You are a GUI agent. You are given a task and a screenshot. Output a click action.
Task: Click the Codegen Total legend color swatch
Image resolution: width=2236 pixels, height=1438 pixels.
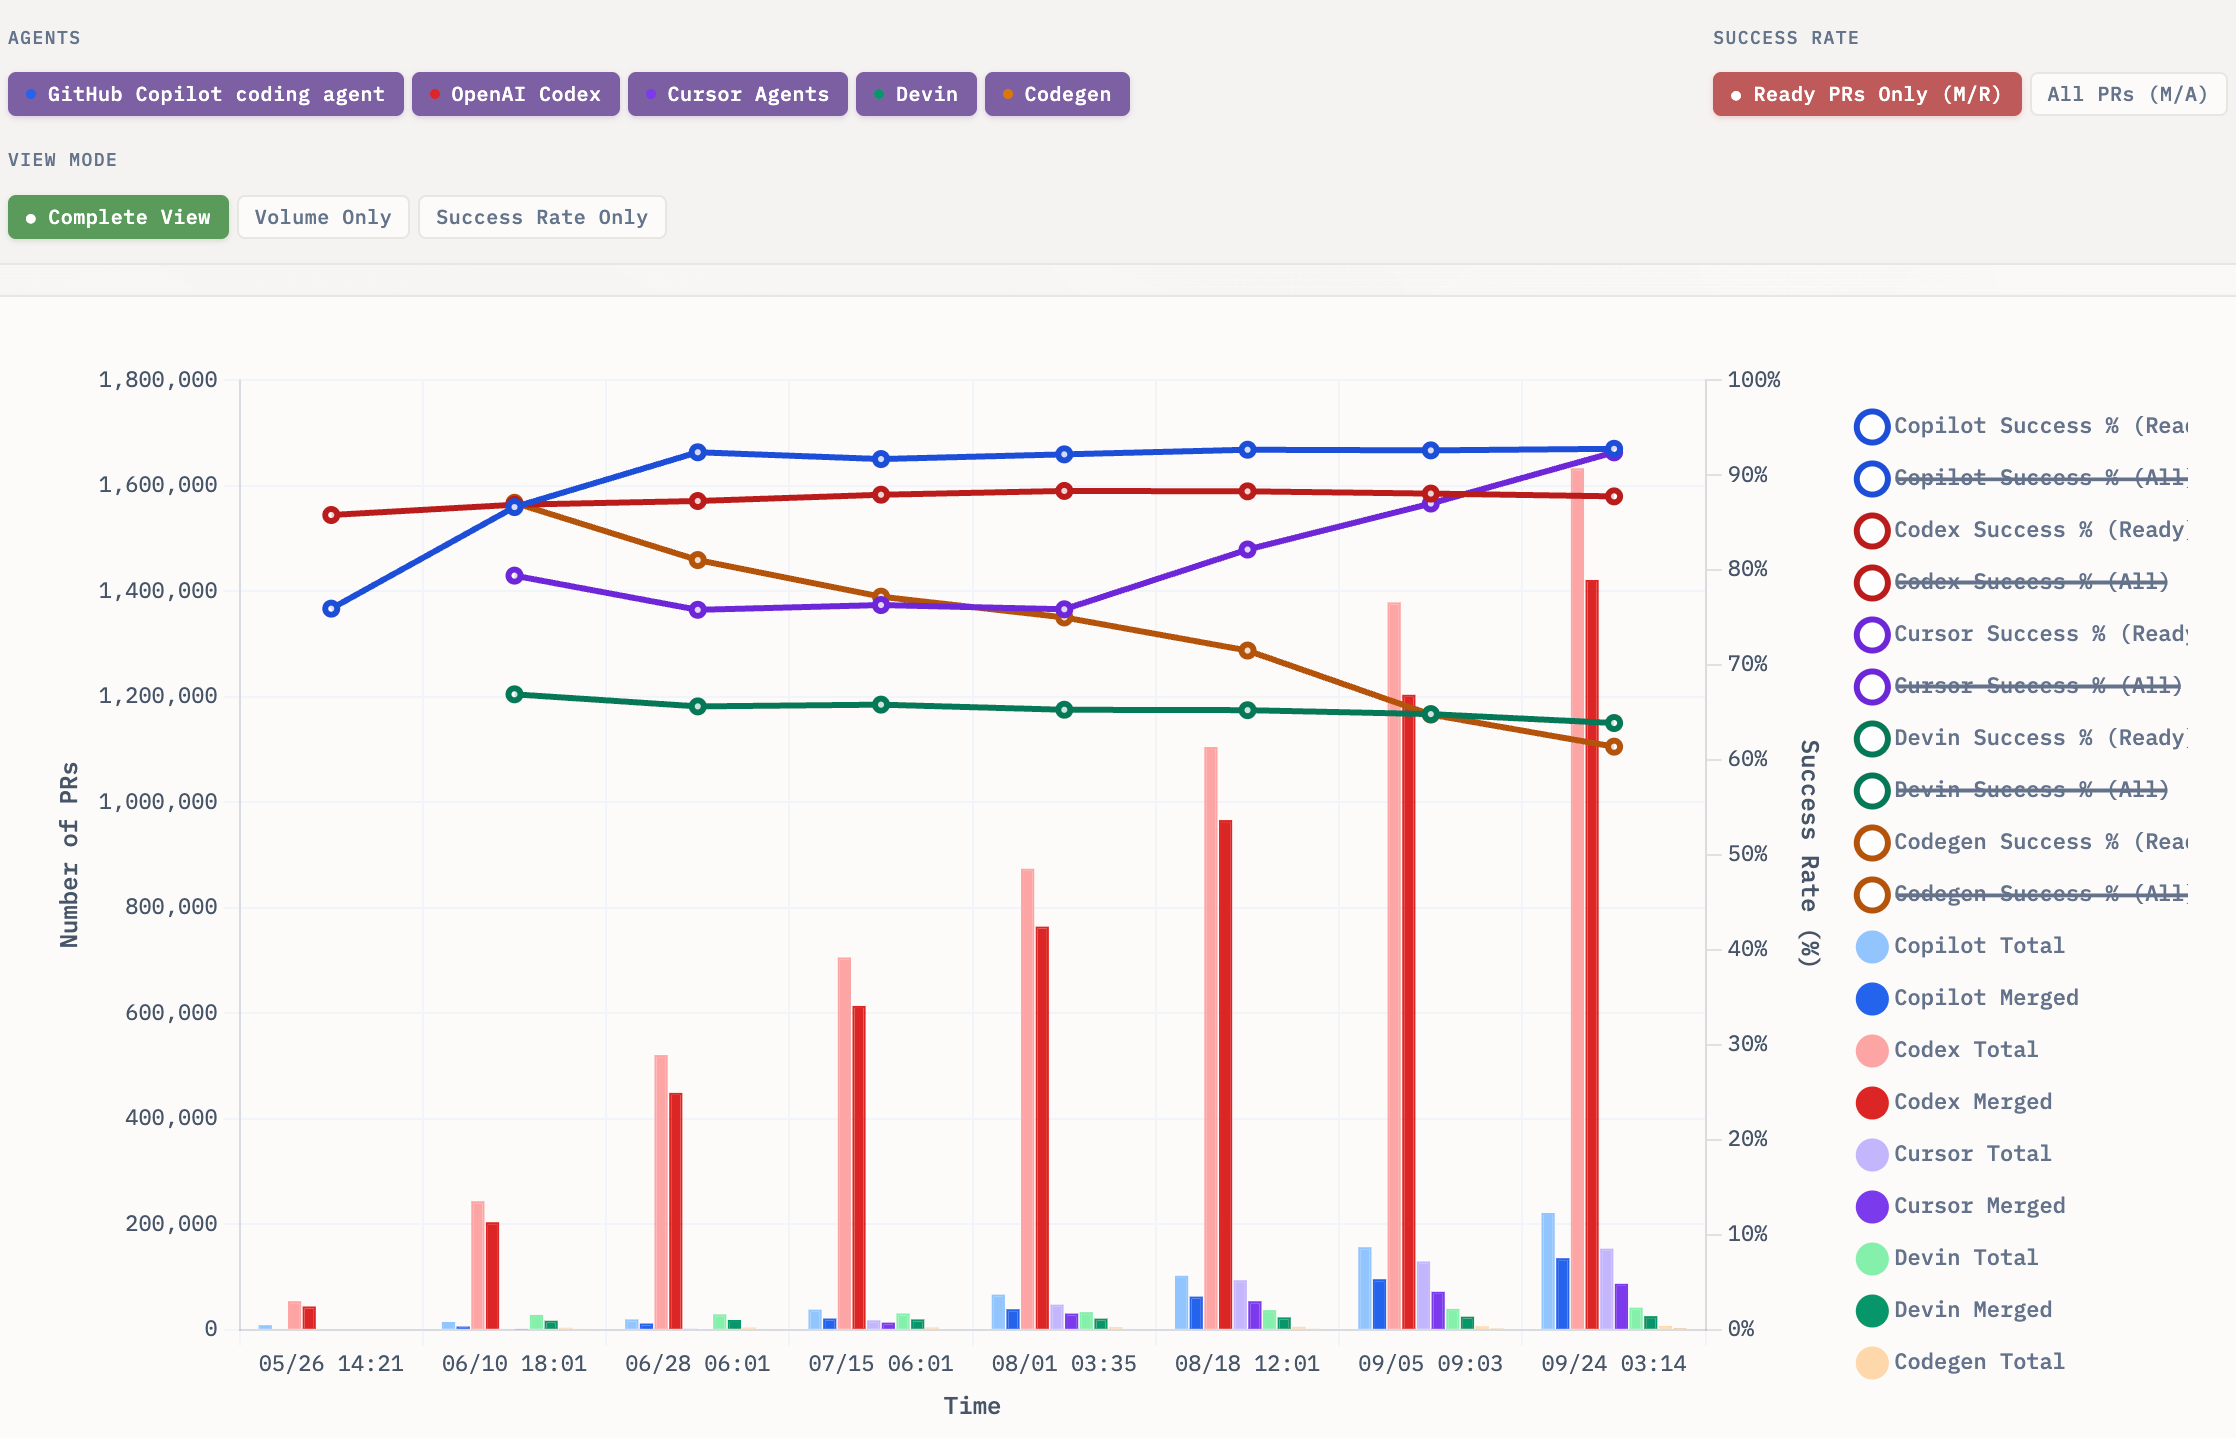click(1871, 1362)
